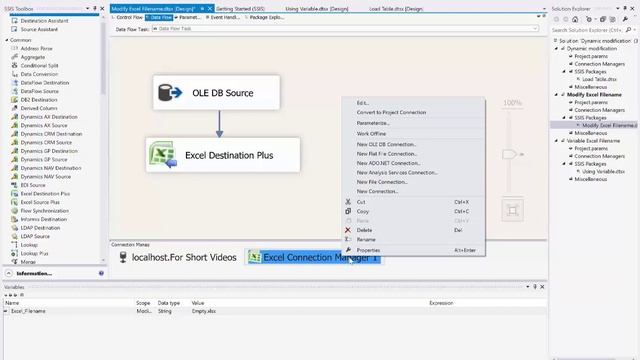640x360 pixels.
Task: Click the search magnifier in Solution Explorer
Action: 628,30
